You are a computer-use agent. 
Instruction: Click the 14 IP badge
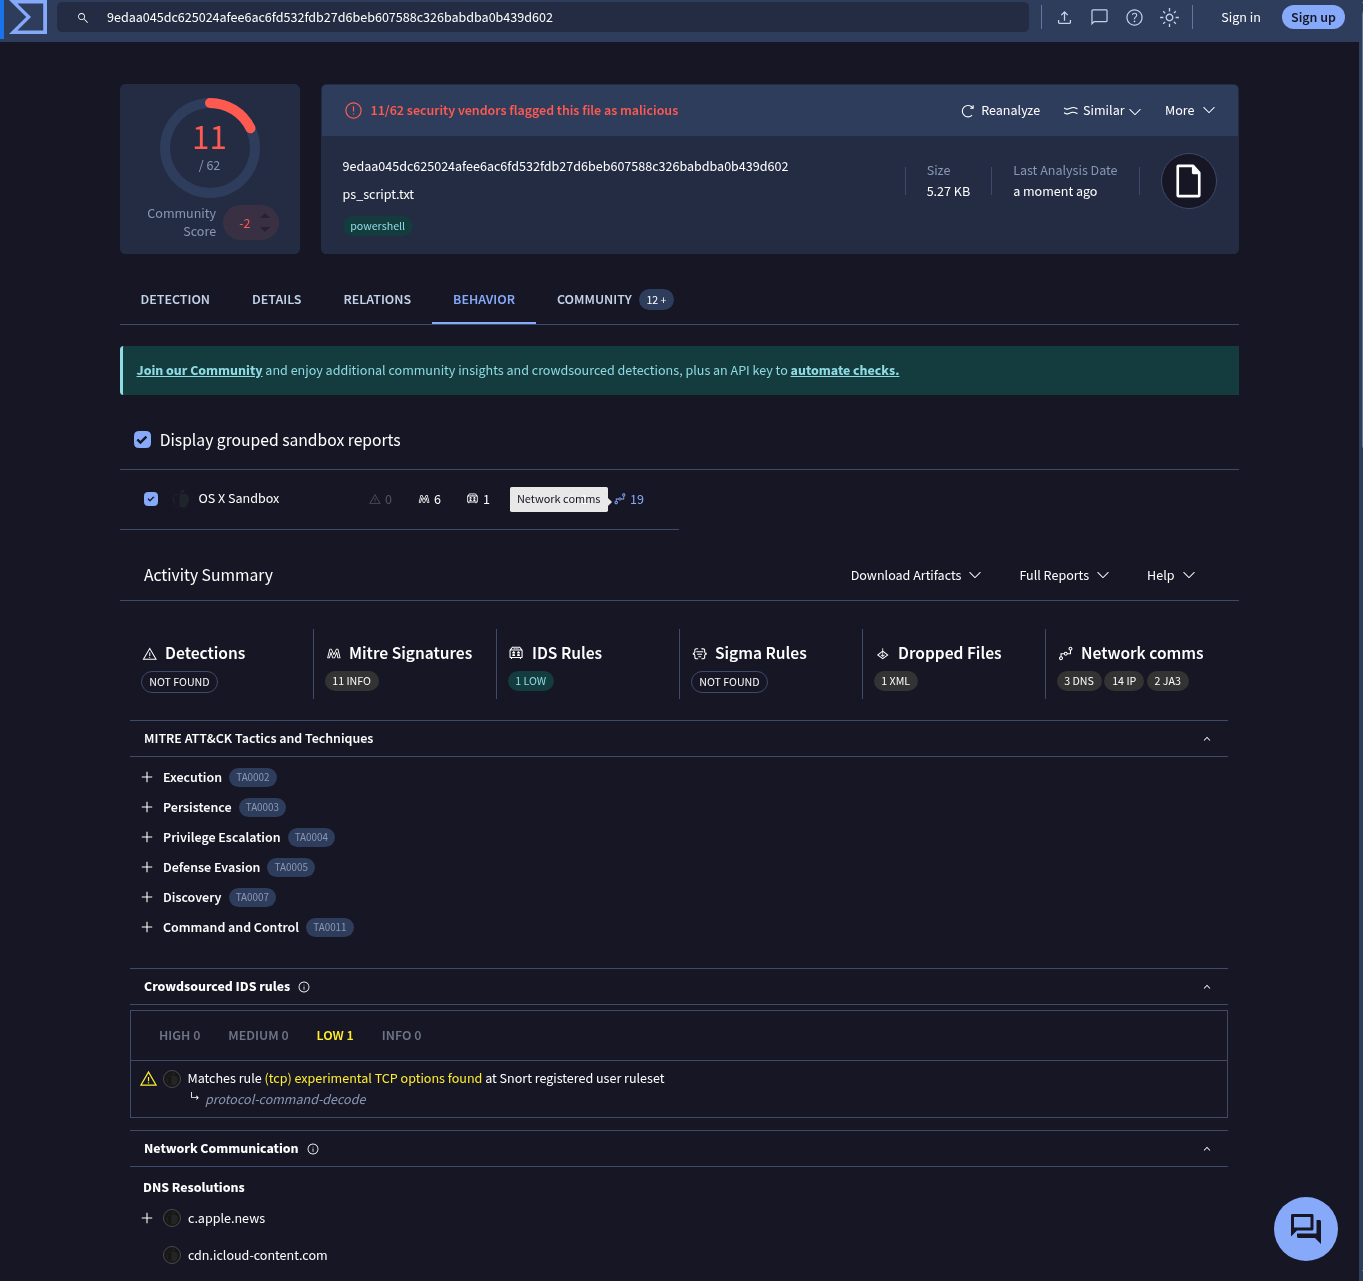click(x=1124, y=682)
